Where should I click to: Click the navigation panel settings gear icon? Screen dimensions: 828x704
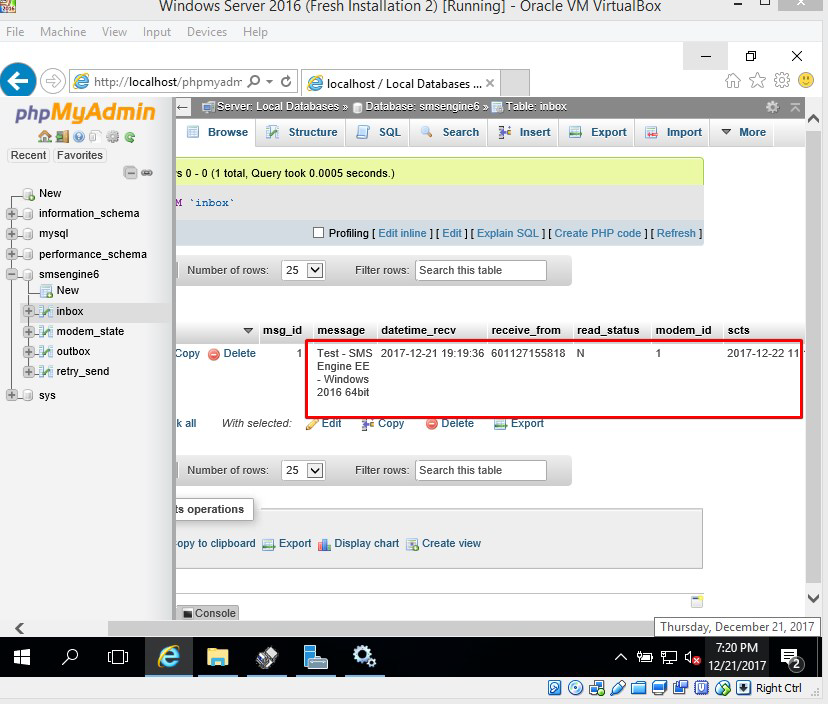[112, 137]
